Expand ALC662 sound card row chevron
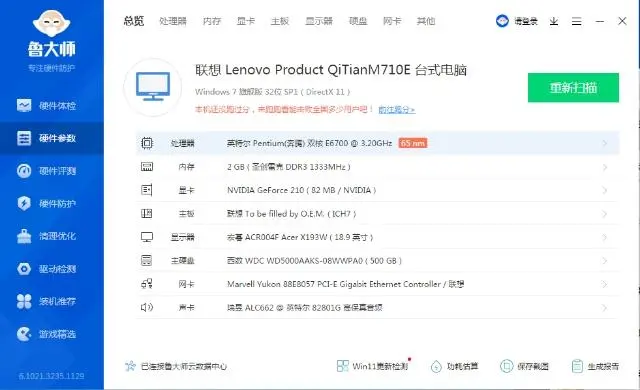 [604, 308]
